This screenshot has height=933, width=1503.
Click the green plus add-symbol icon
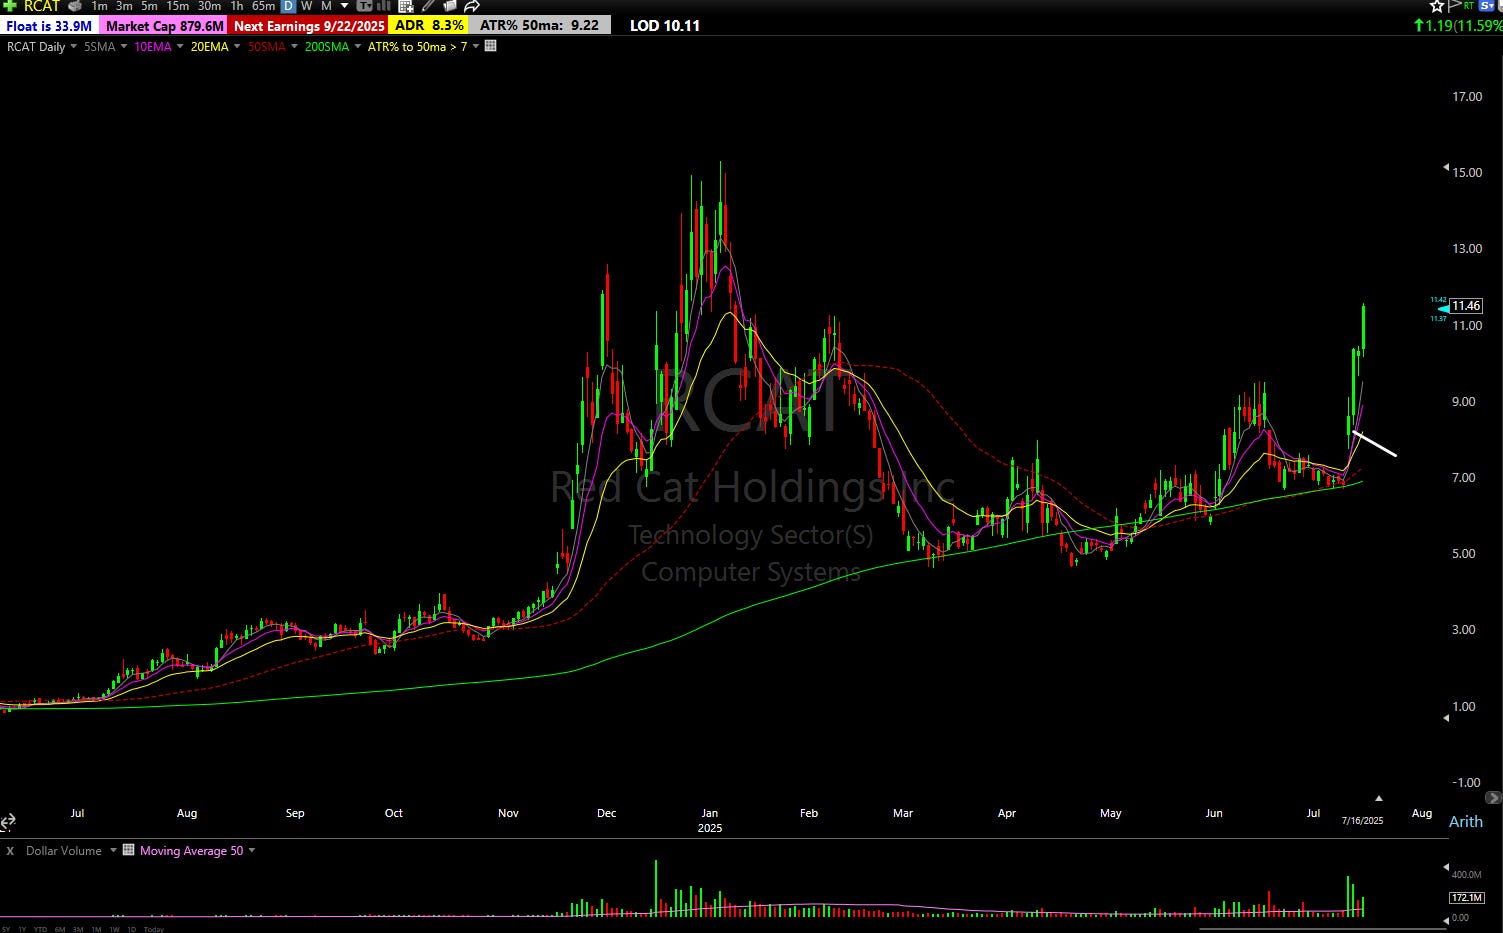tap(10, 6)
